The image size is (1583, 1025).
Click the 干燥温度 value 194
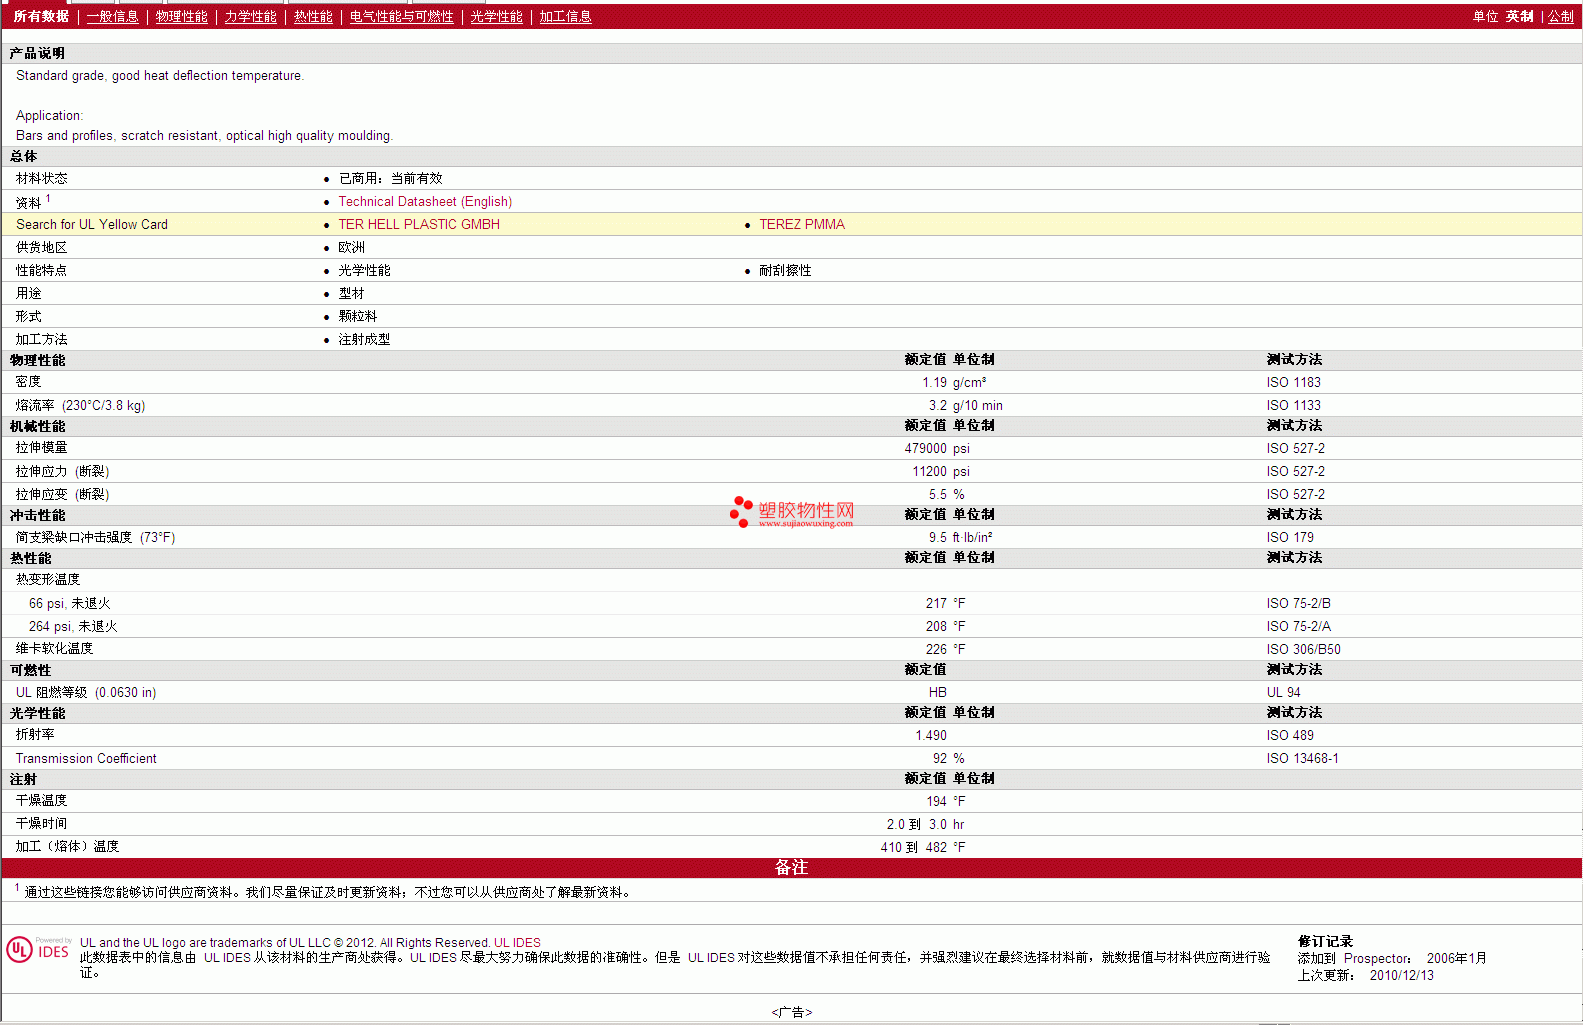point(936,801)
